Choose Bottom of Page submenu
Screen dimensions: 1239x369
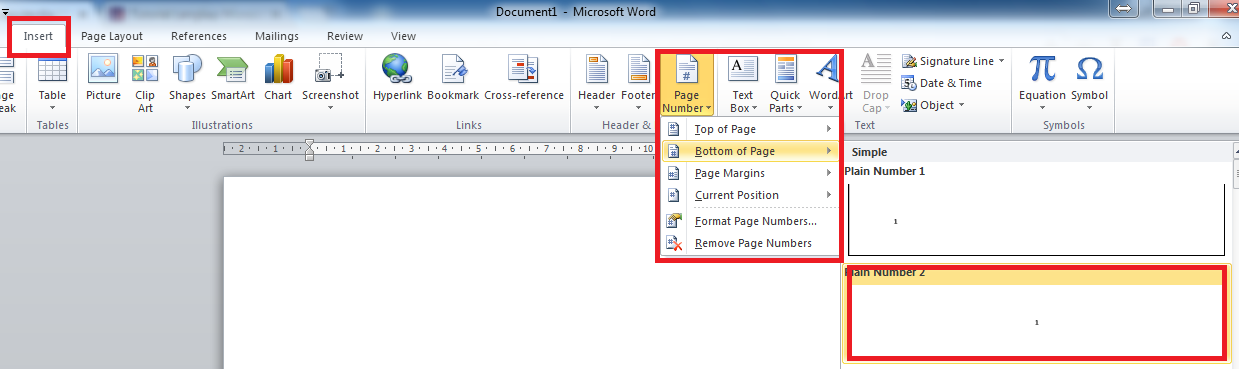[749, 151]
